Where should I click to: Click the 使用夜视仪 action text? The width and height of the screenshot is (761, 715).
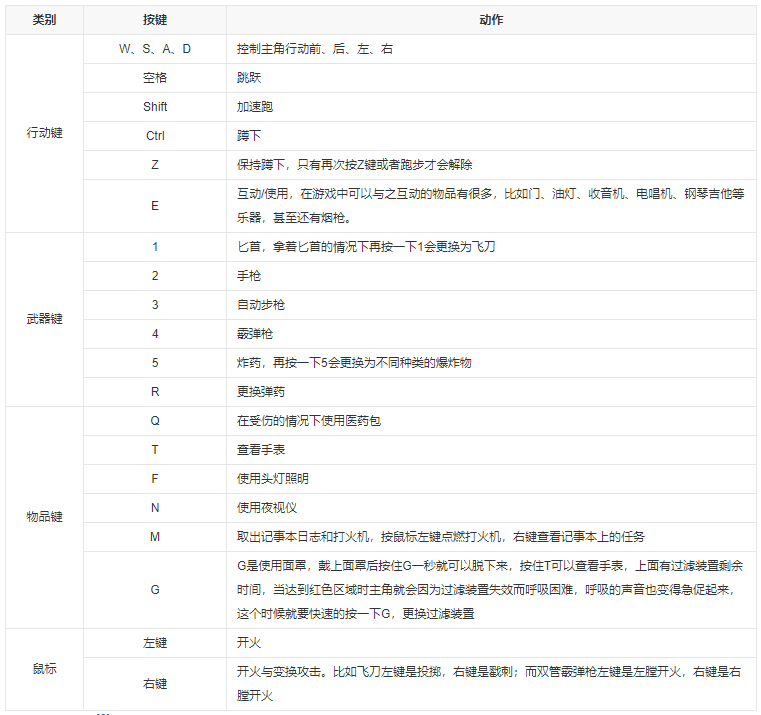pyautogui.click(x=267, y=508)
